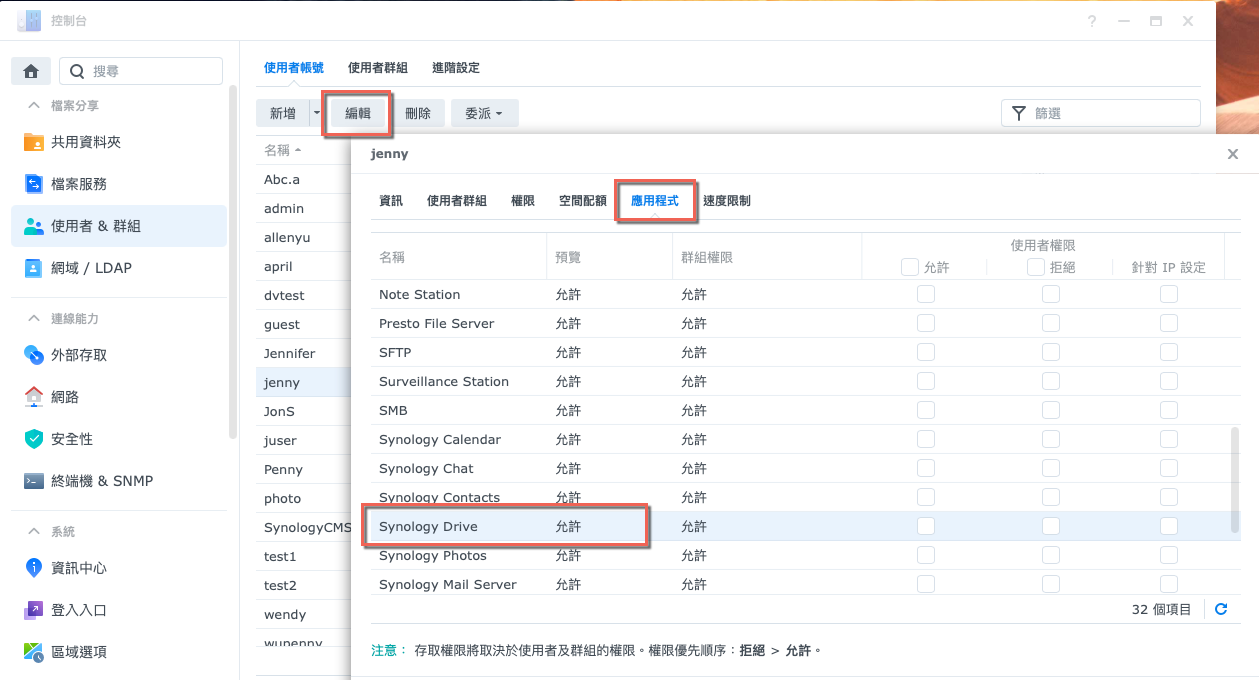
Task: Check the 拒絕 header checkbox
Action: point(1036,267)
